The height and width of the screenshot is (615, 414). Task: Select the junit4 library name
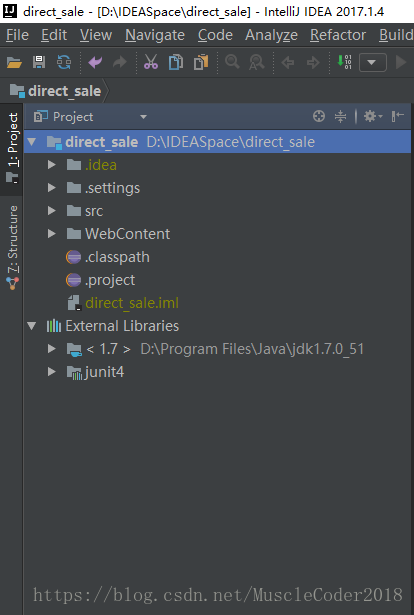(105, 372)
